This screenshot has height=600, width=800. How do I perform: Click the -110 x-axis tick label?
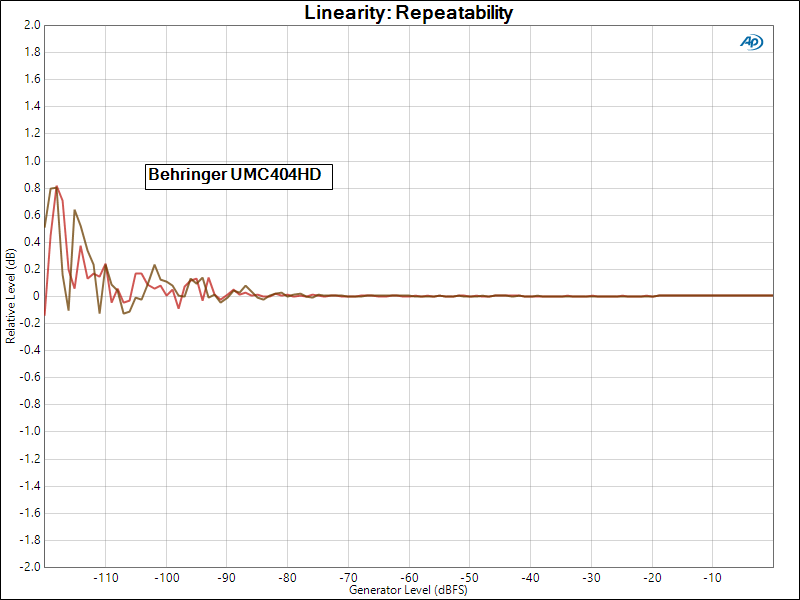tap(106, 578)
